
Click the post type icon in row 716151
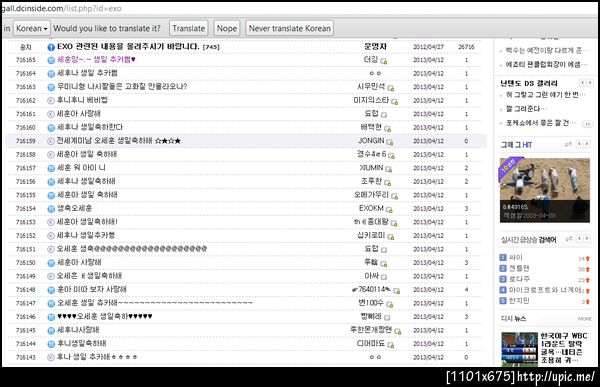point(51,250)
